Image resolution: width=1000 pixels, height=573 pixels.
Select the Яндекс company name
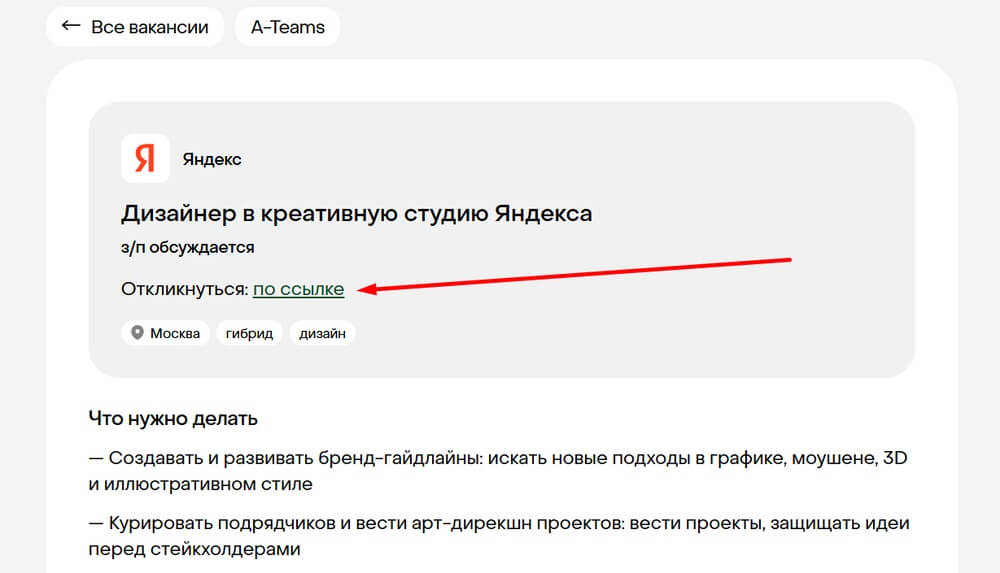tap(212, 160)
